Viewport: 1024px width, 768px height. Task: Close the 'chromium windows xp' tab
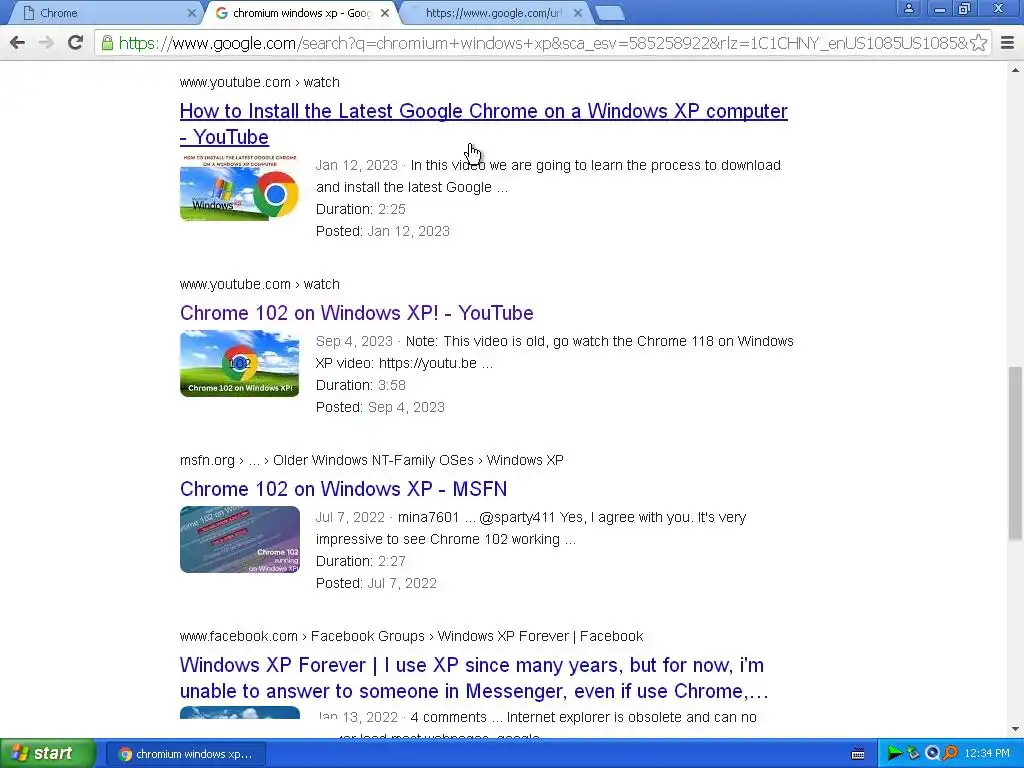385,13
